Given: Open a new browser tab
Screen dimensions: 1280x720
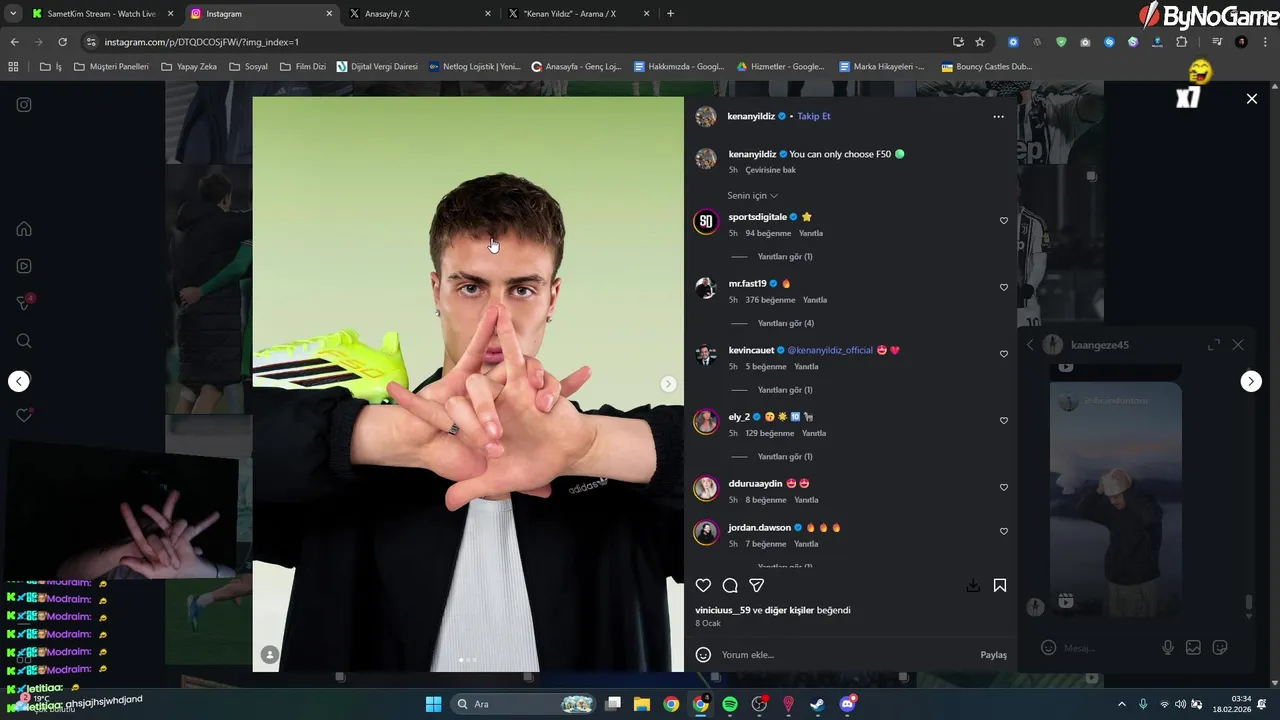Looking at the screenshot, I should [670, 14].
